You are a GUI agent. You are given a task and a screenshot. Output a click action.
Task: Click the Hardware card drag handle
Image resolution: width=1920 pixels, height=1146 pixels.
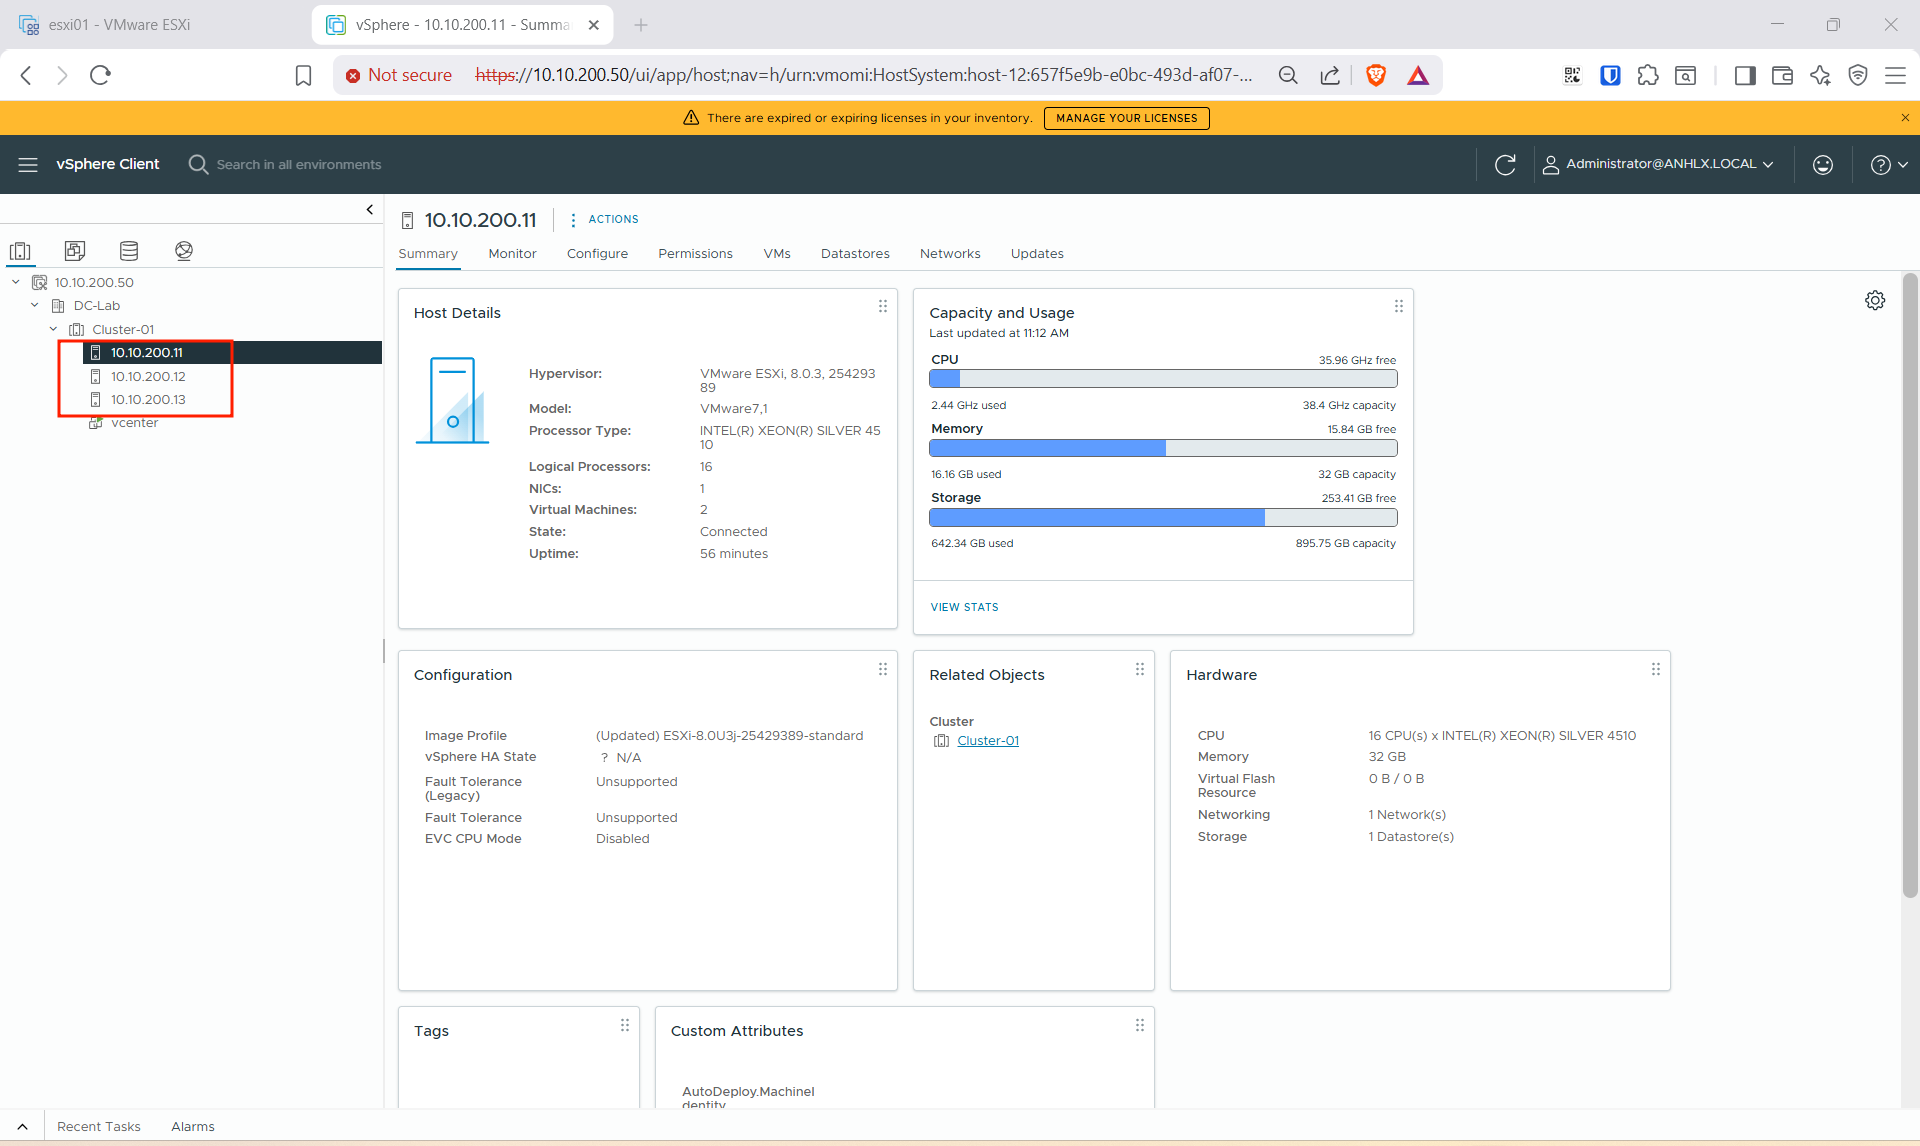click(1656, 669)
